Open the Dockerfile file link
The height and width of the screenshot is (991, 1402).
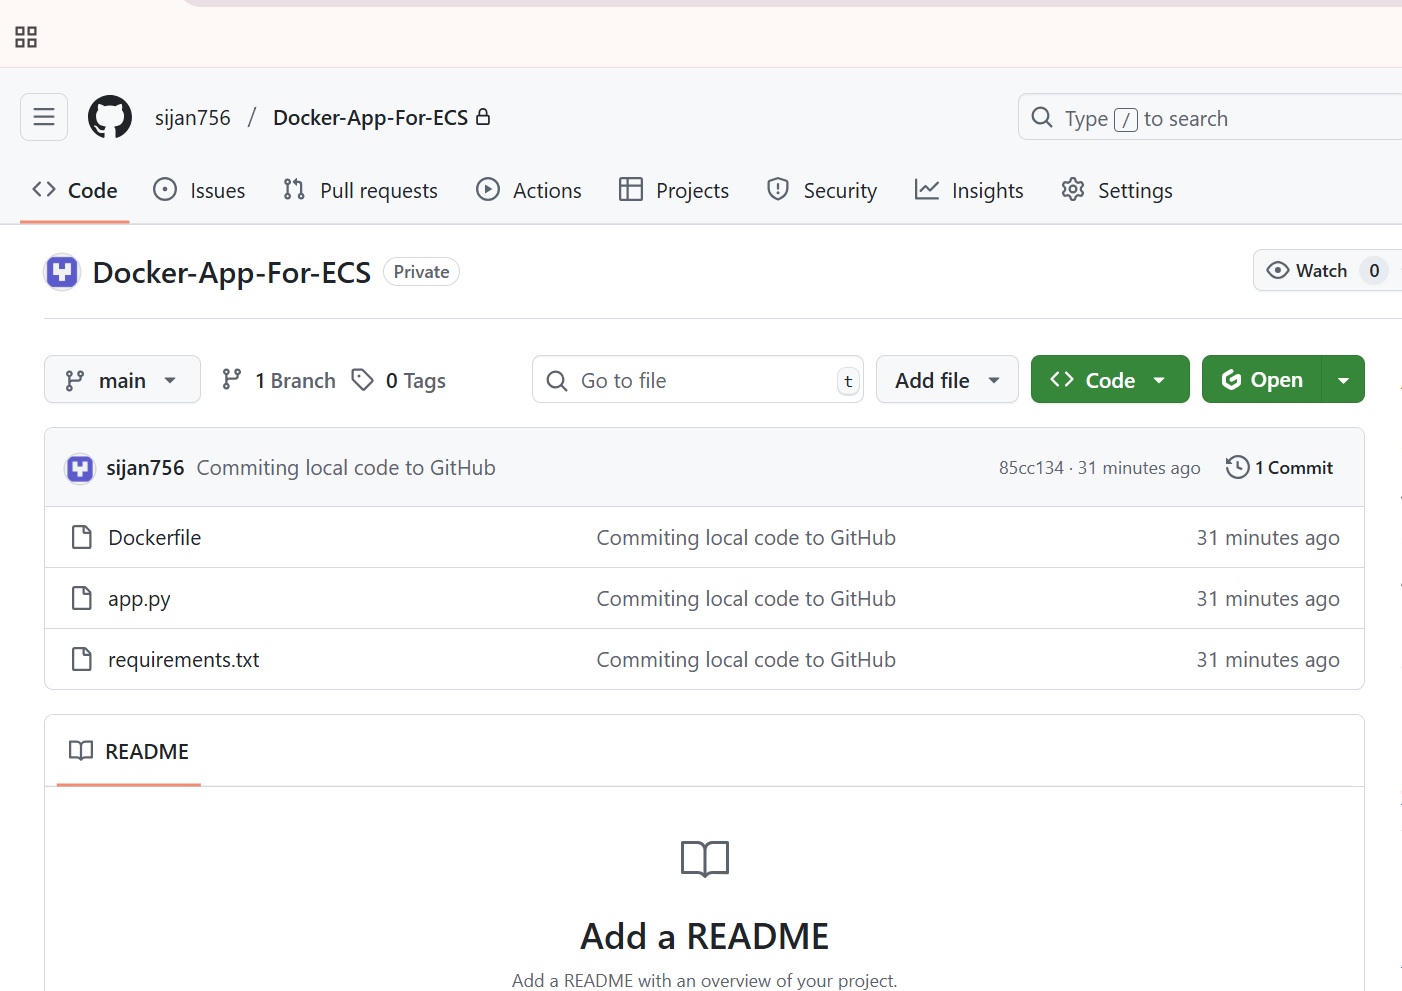pos(154,537)
